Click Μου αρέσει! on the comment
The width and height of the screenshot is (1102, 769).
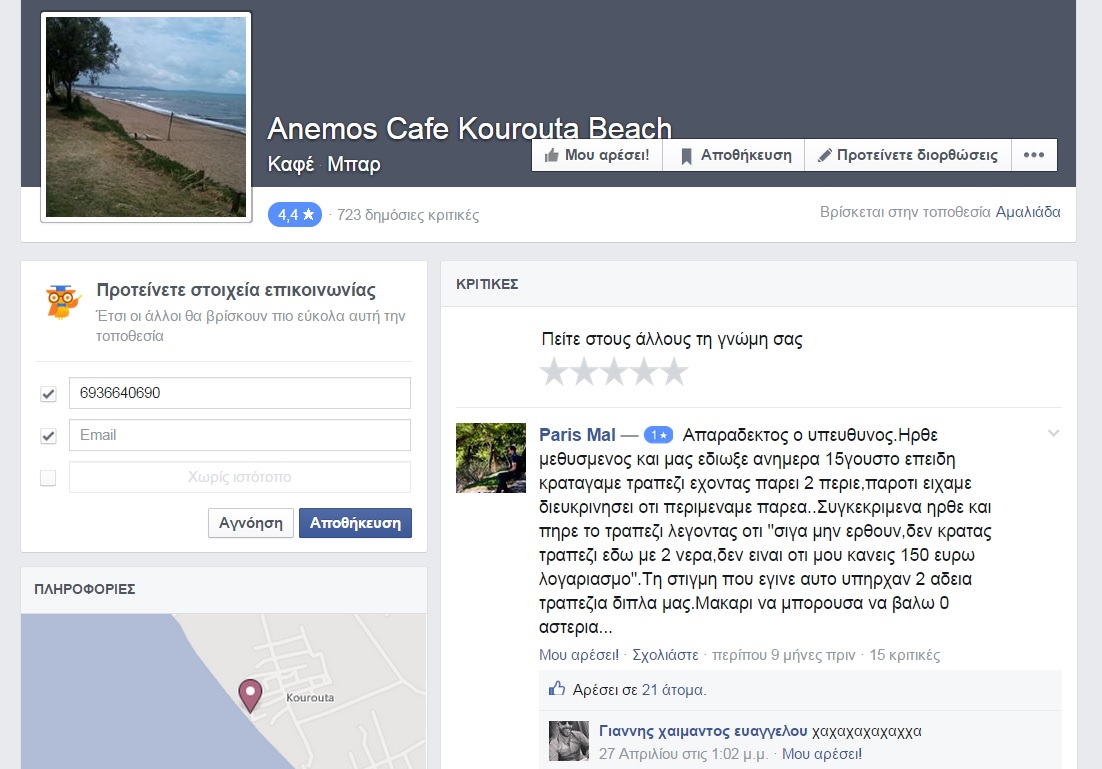822,754
